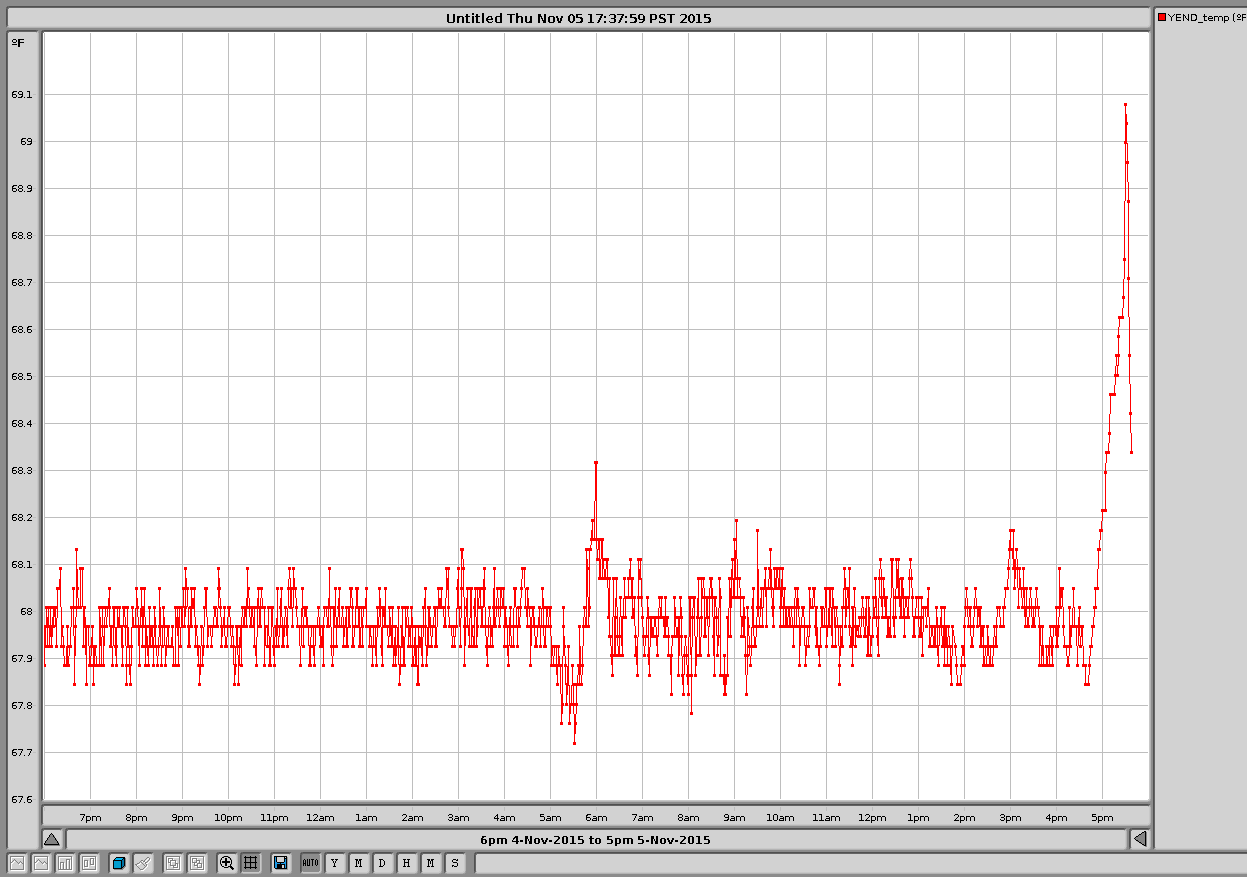The image size is (1247, 877).
Task: Click the date range bar 6pm 4-Nov-2015 to 5pm 5-Nov-2015
Action: [596, 839]
